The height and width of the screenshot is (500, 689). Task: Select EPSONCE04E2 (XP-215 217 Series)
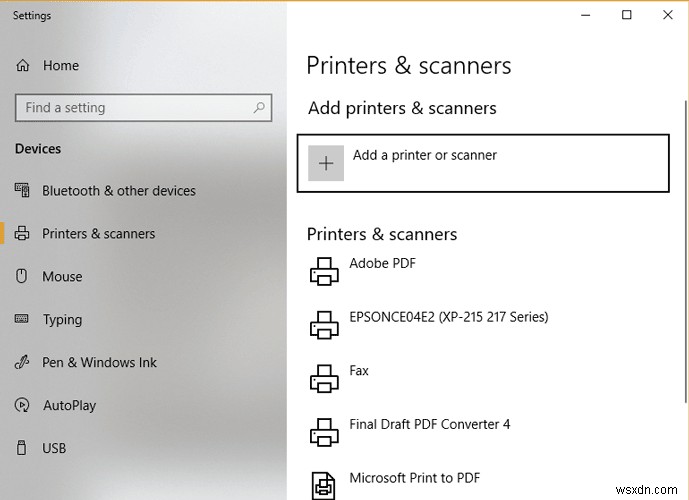pyautogui.click(x=449, y=317)
